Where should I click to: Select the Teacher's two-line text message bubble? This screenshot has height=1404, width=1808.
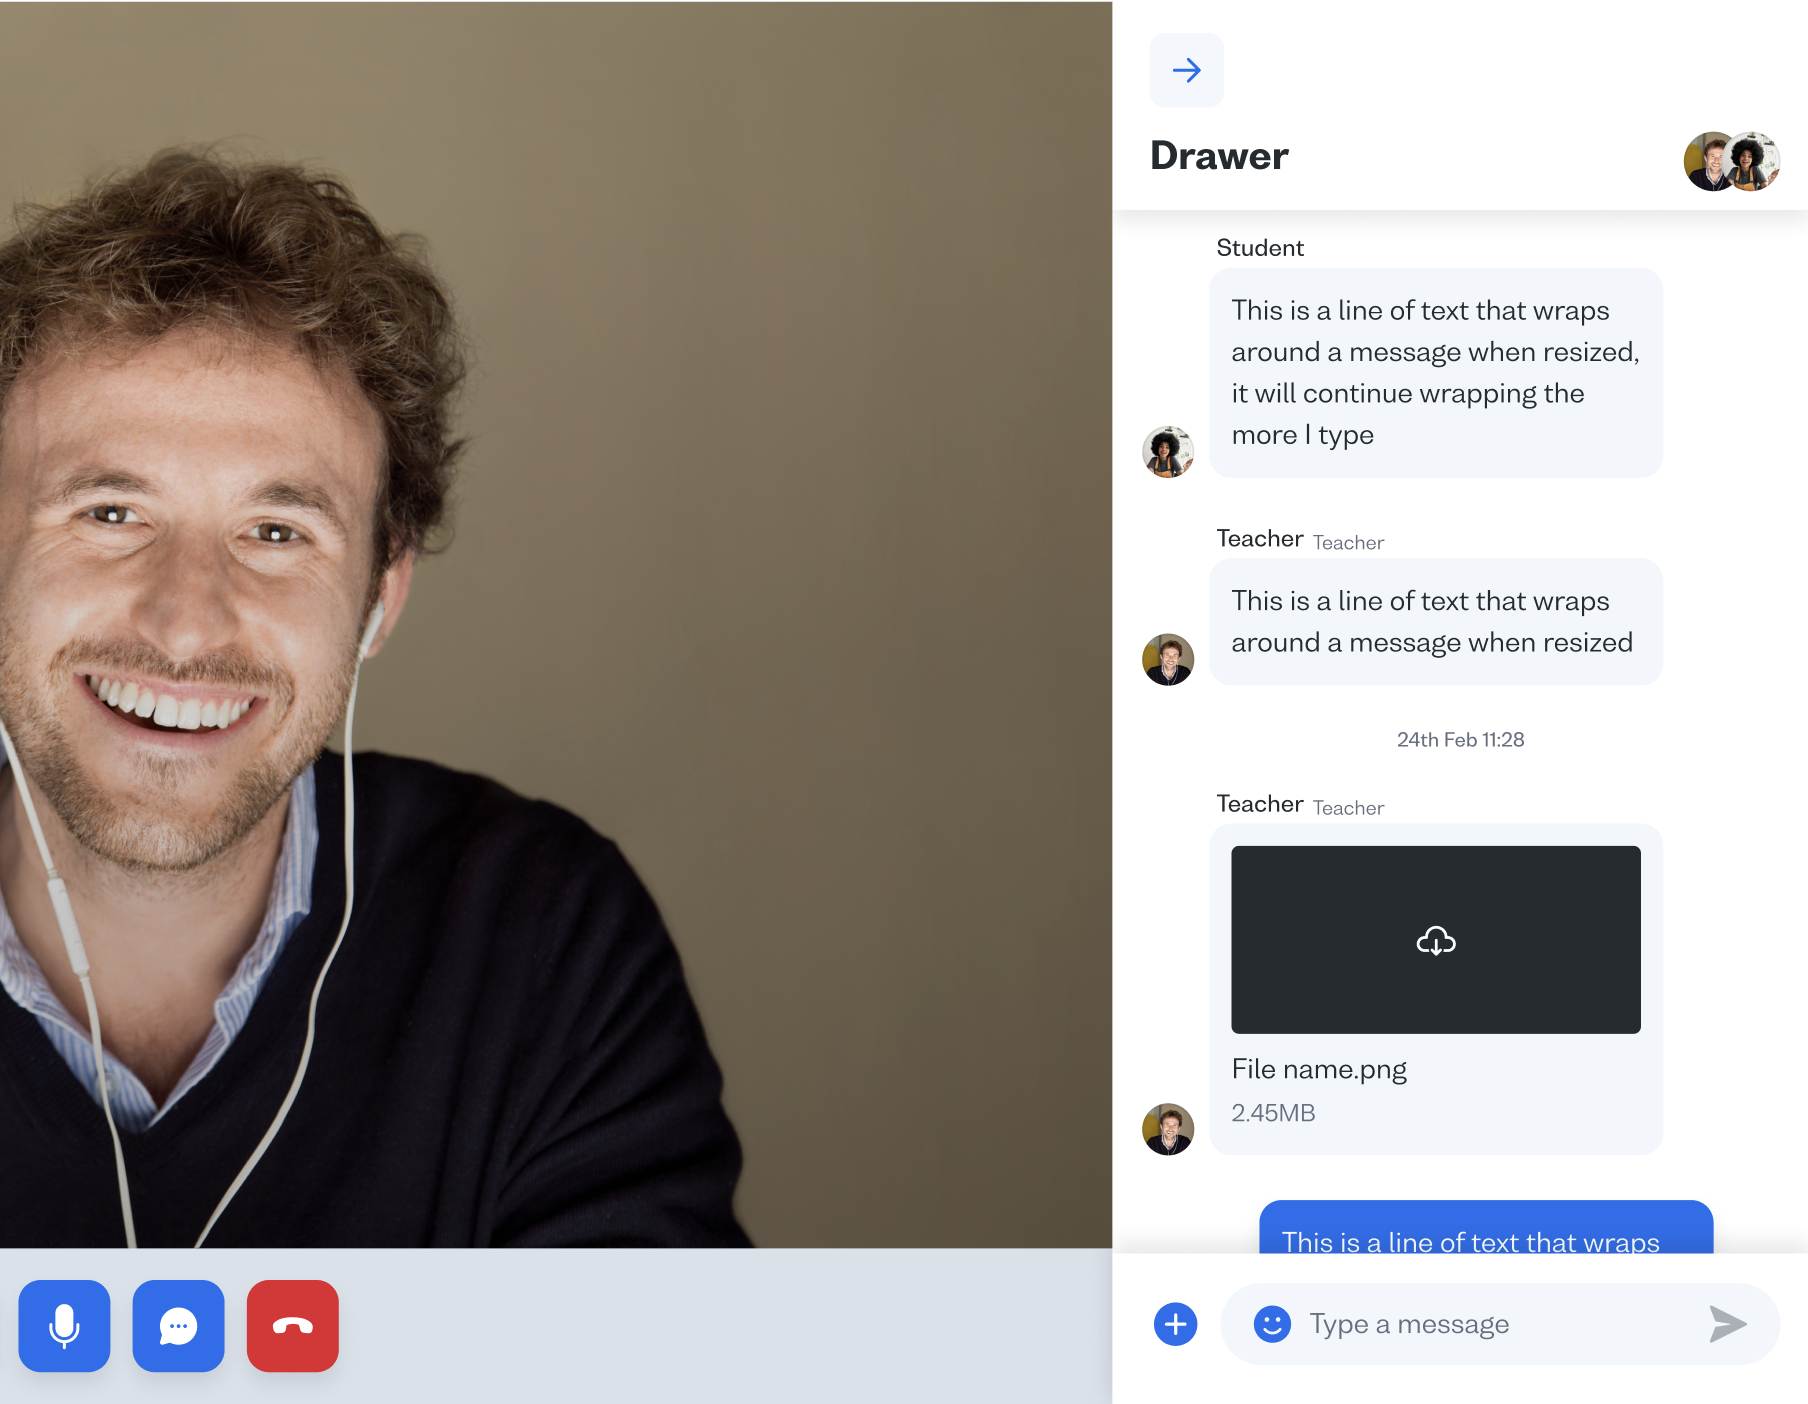point(1435,621)
